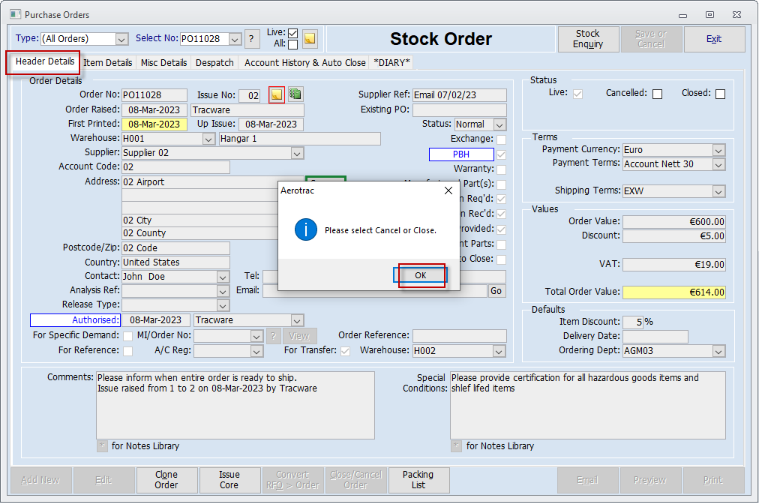Expand Contact John Doe dropdown
The height and width of the screenshot is (503, 759).
click(223, 277)
